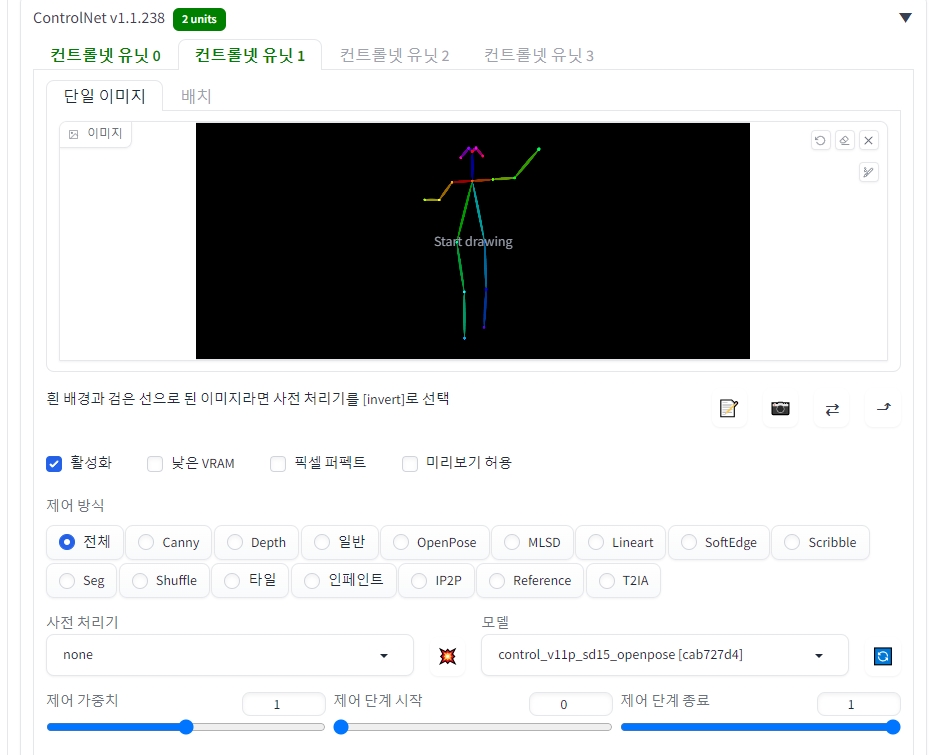Run preprocessor with the explosion icon
The width and height of the screenshot is (935, 755).
pos(447,656)
